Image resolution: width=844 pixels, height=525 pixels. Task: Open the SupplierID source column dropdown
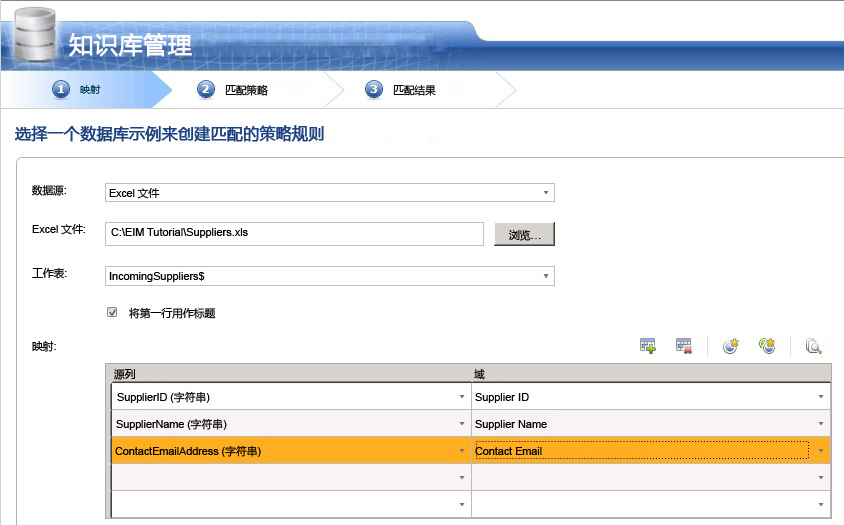point(462,397)
